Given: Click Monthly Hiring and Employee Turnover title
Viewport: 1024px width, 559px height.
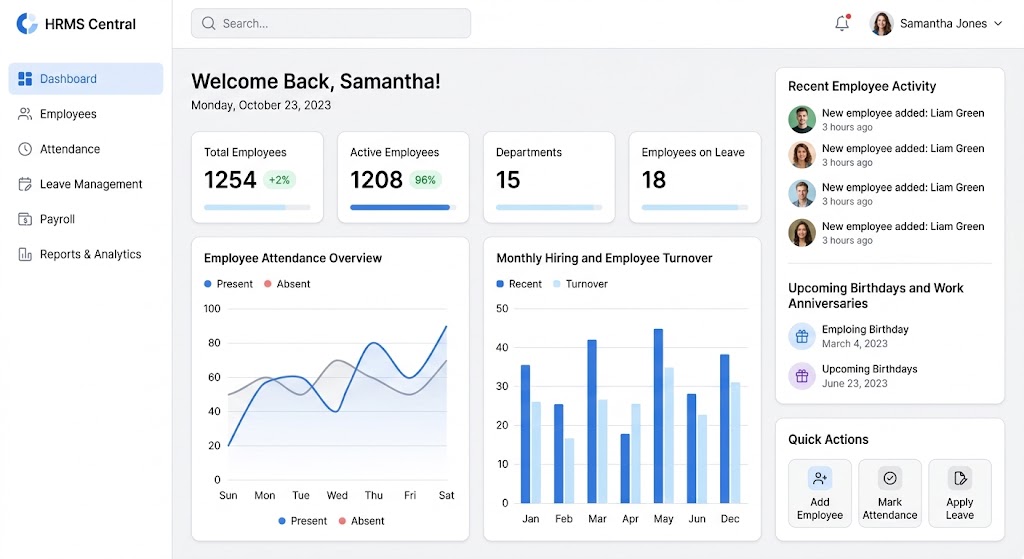Looking at the screenshot, I should [604, 258].
